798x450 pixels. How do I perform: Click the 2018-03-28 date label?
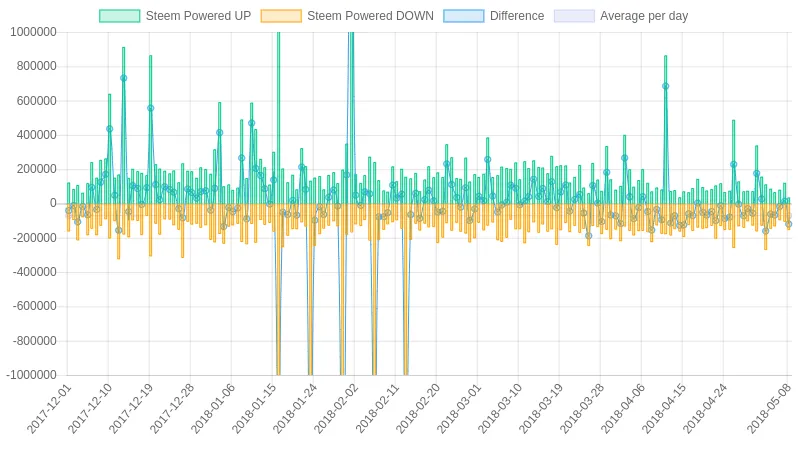tap(583, 409)
